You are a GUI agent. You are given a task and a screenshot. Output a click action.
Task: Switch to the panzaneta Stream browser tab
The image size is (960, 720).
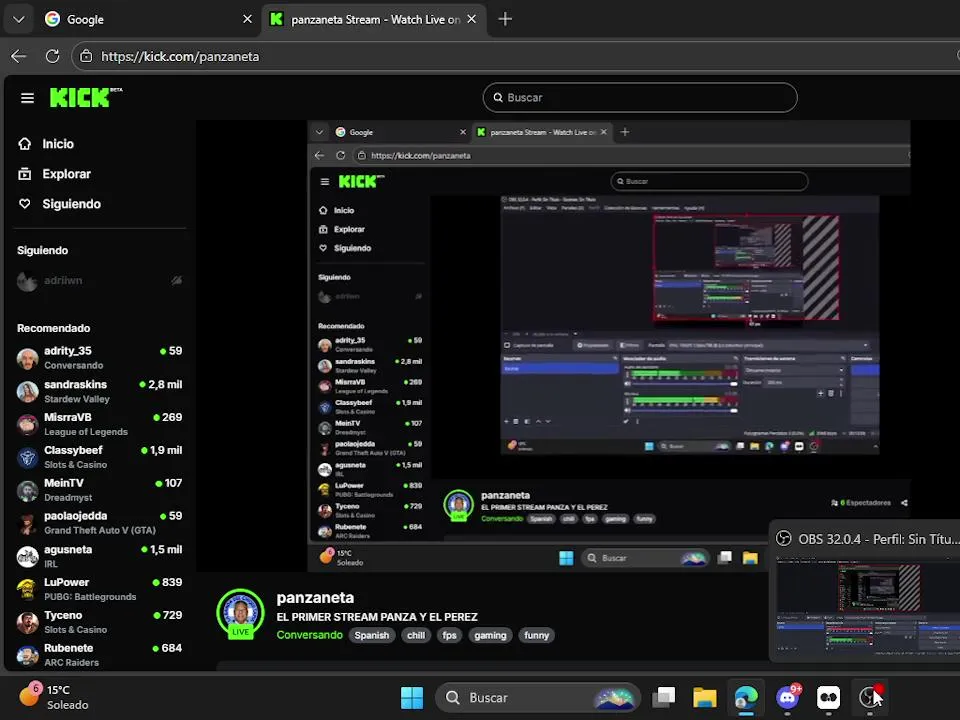(x=373, y=20)
